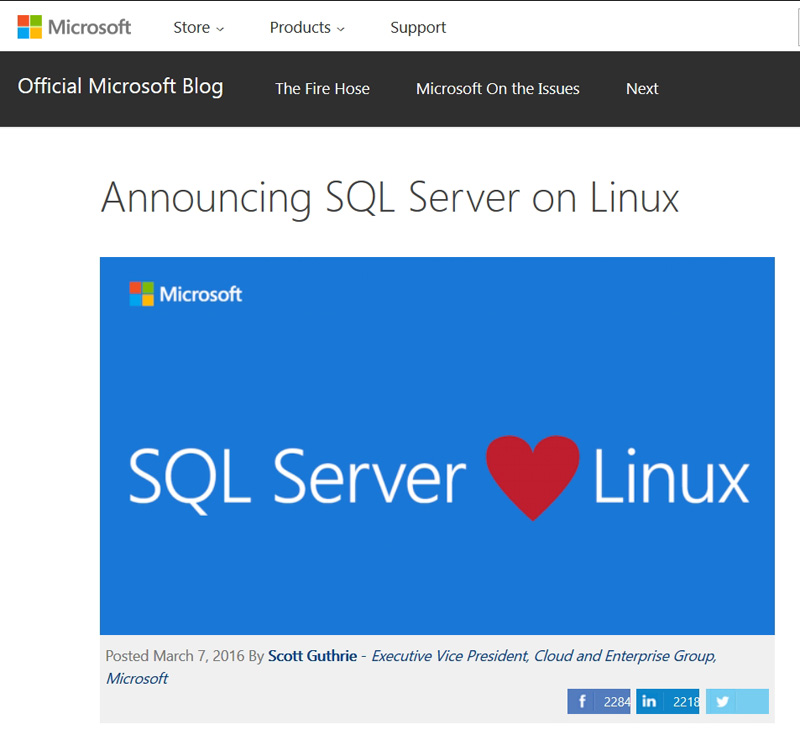Expand the Products dropdown menu
This screenshot has width=800, height=756.
[307, 28]
